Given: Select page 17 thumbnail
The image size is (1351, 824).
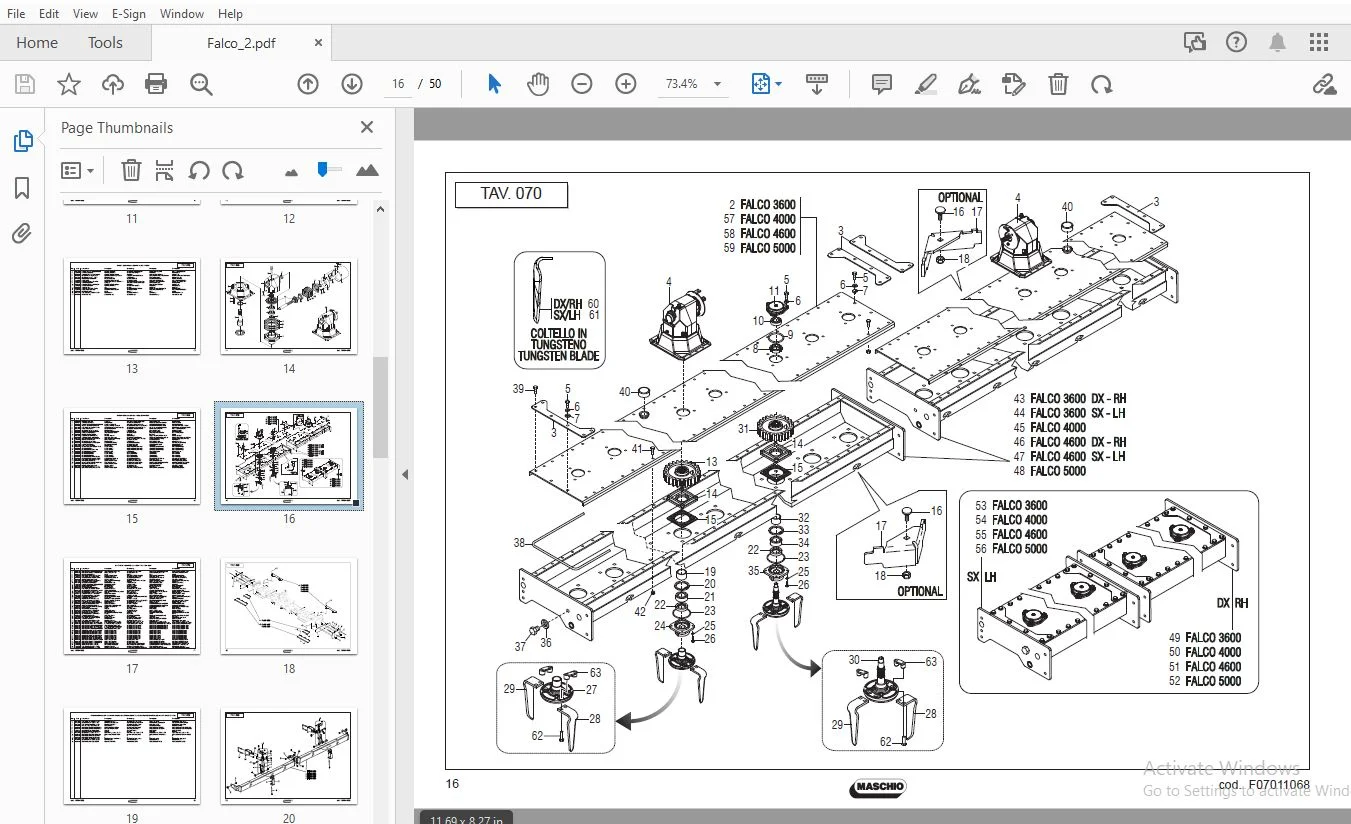Looking at the screenshot, I should click(x=132, y=606).
